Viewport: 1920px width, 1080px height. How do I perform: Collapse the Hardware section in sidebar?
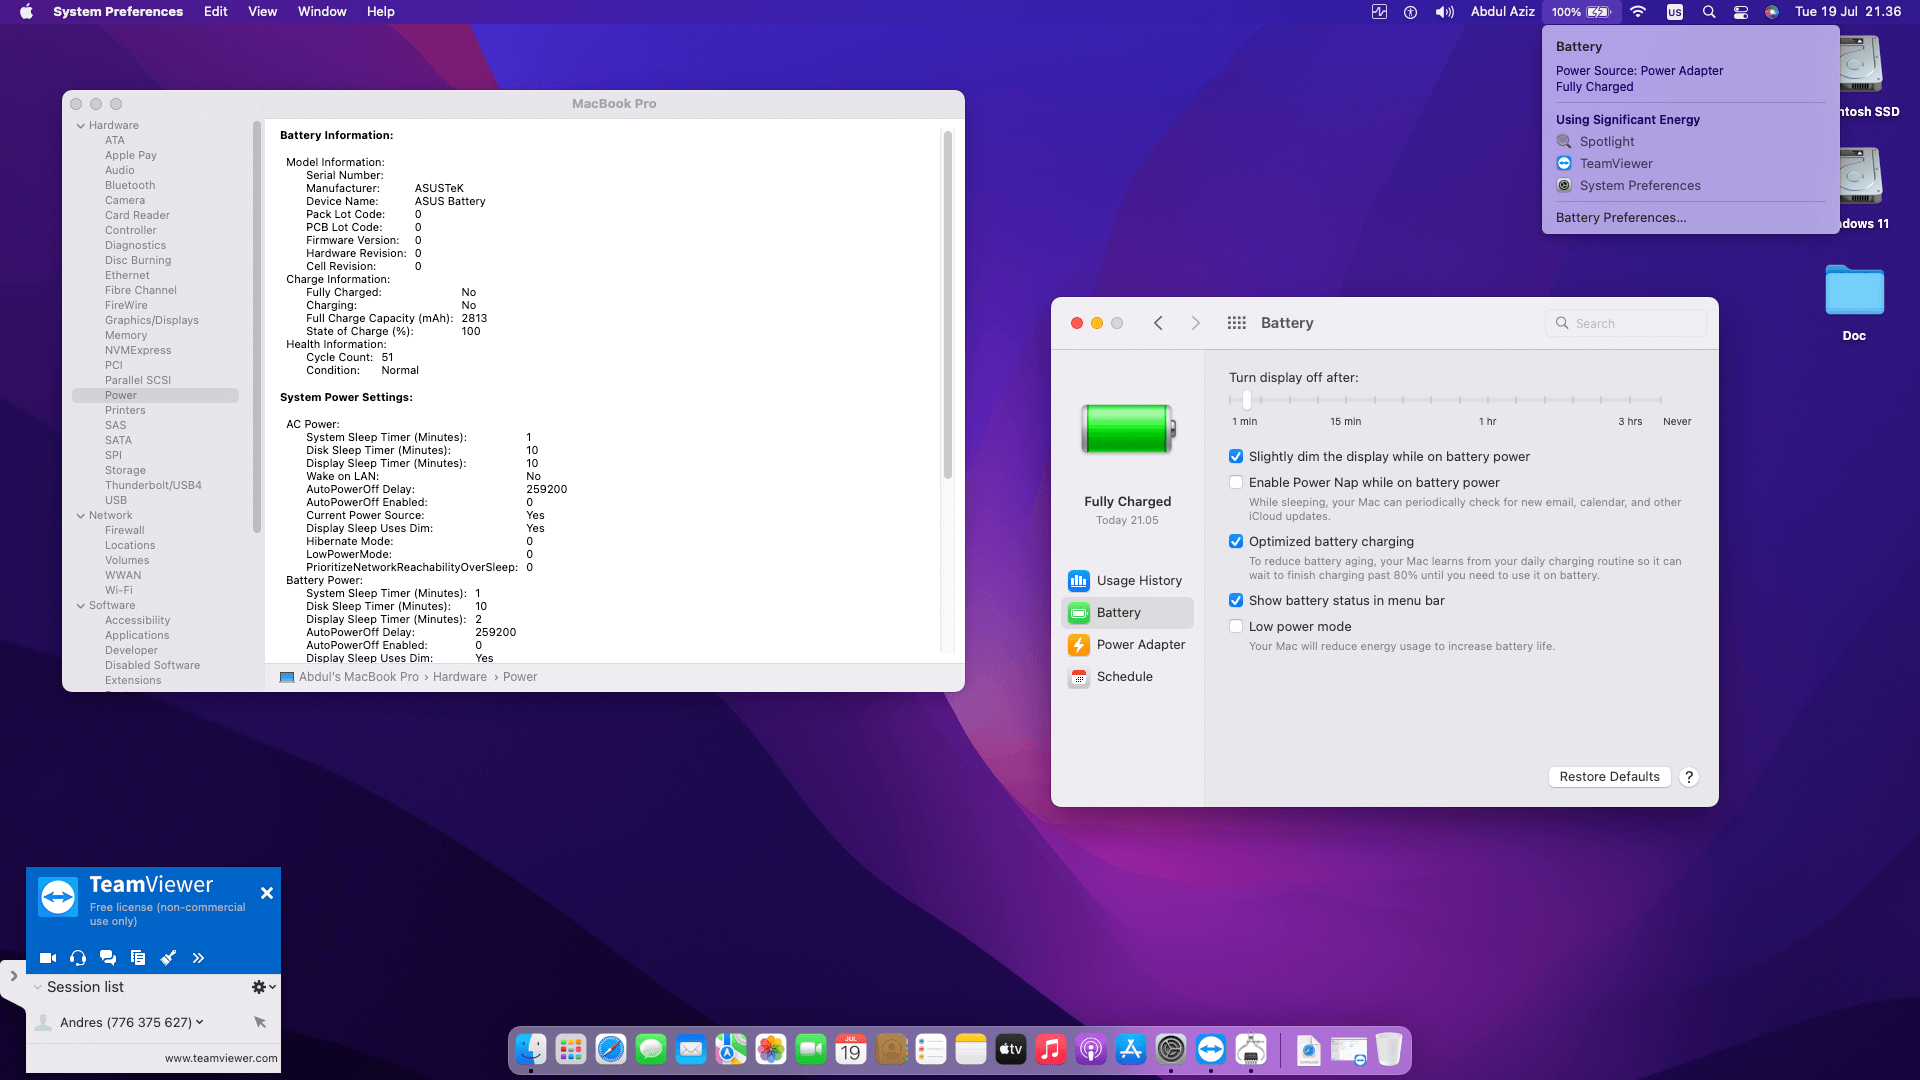(81, 126)
